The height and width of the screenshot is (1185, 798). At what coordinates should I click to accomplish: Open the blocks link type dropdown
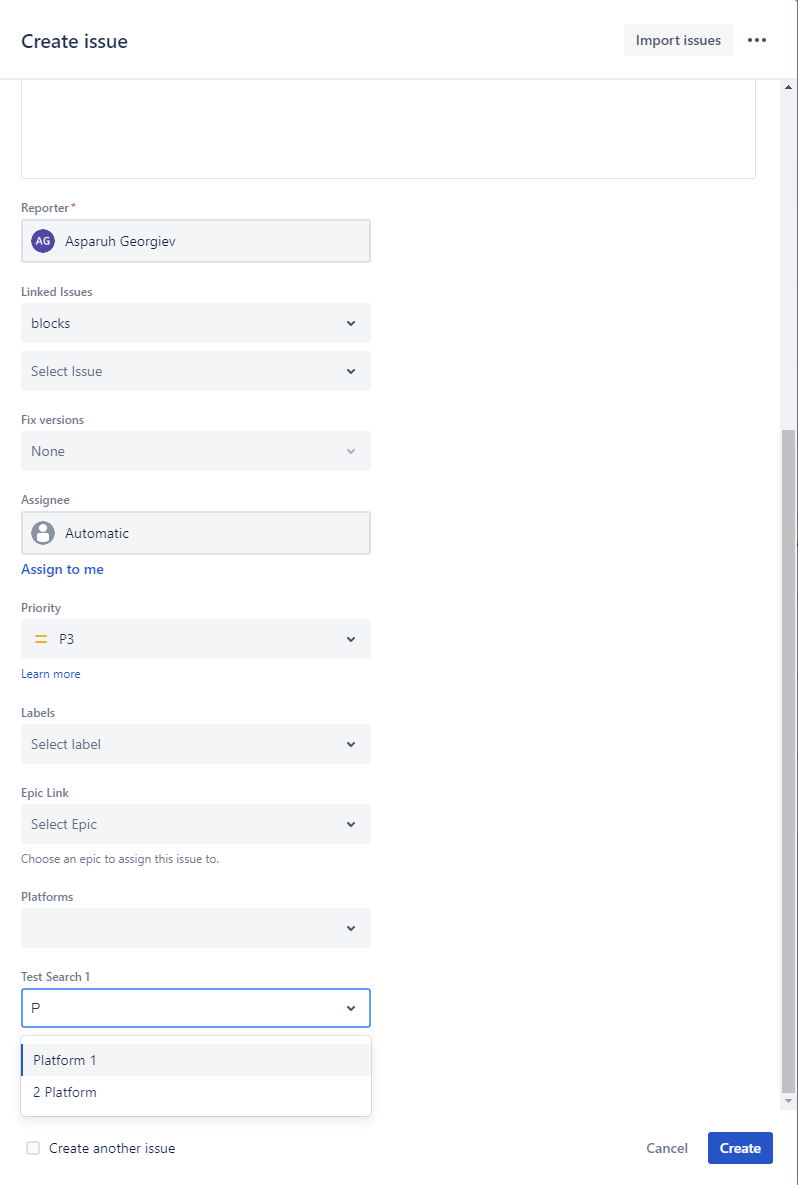click(196, 323)
